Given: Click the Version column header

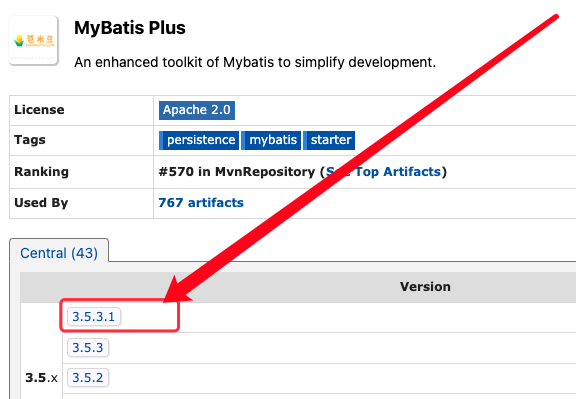Looking at the screenshot, I should [x=425, y=287].
